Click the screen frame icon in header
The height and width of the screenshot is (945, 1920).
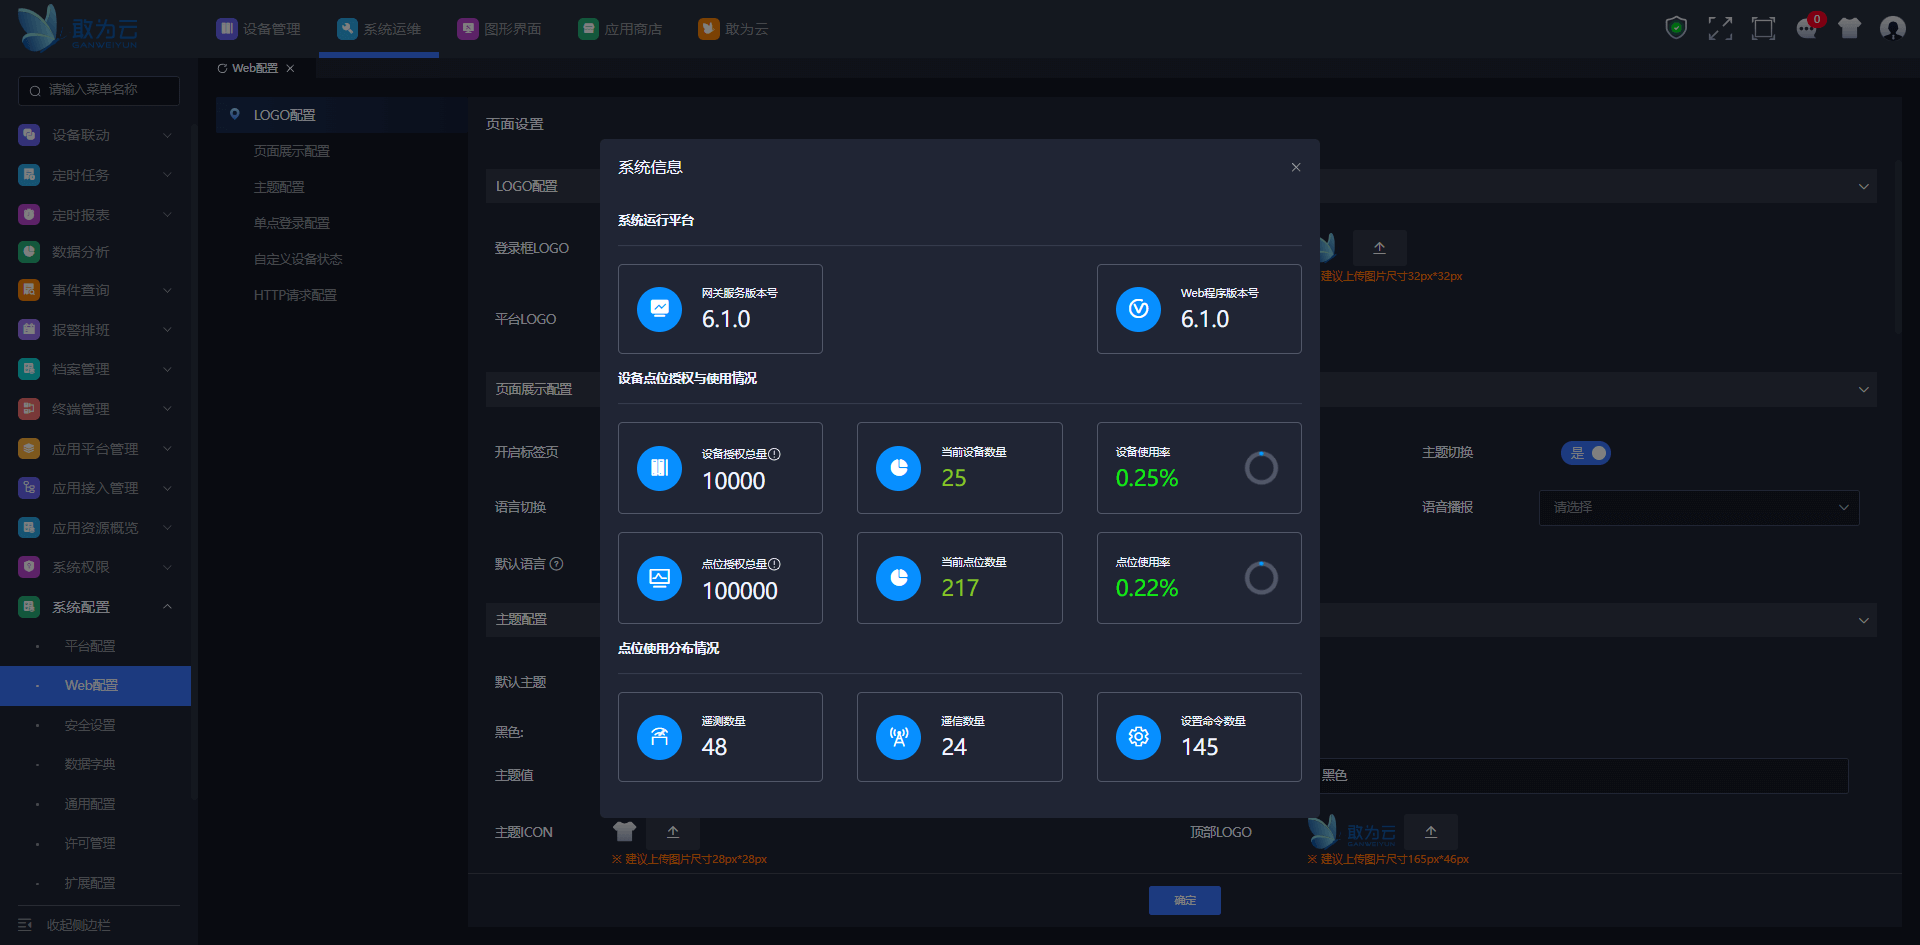click(x=1763, y=28)
